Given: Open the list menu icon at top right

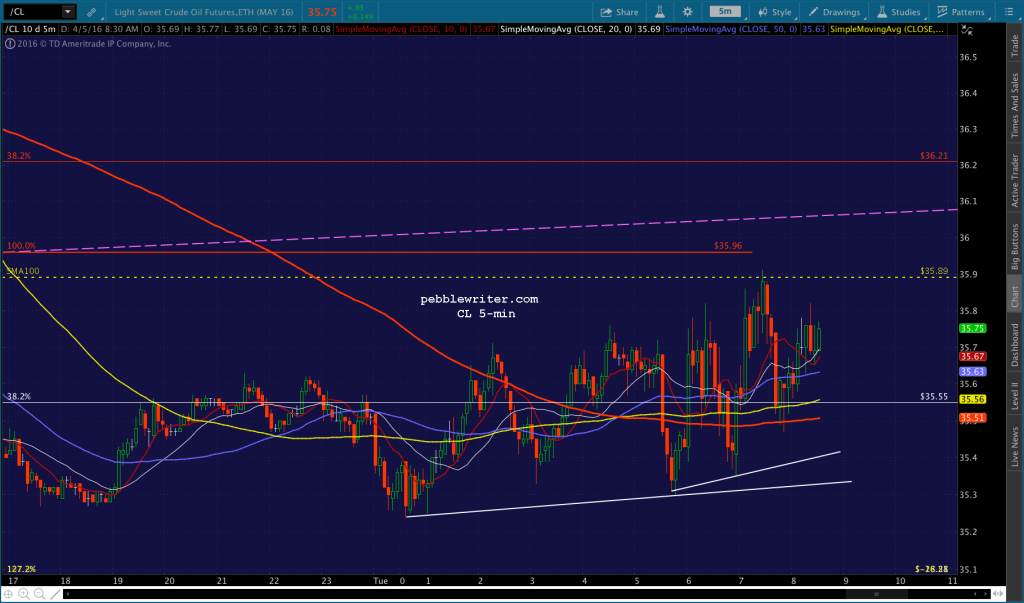Looking at the screenshot, I should 1009,12.
